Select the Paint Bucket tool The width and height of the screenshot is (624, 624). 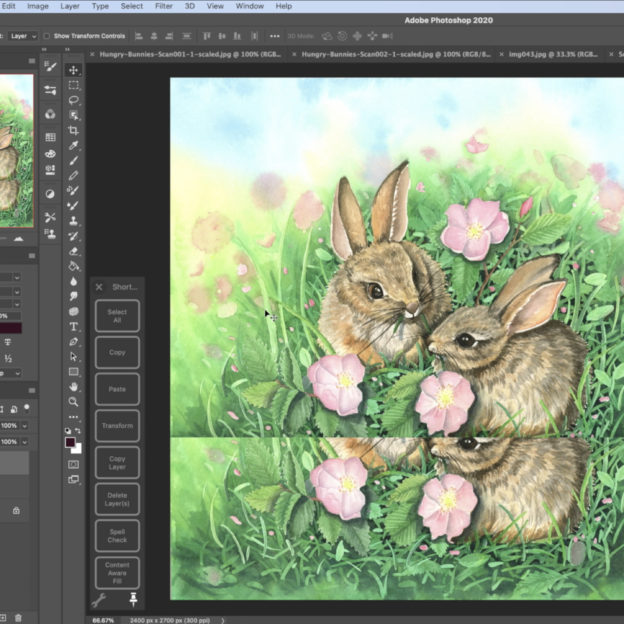(x=74, y=266)
